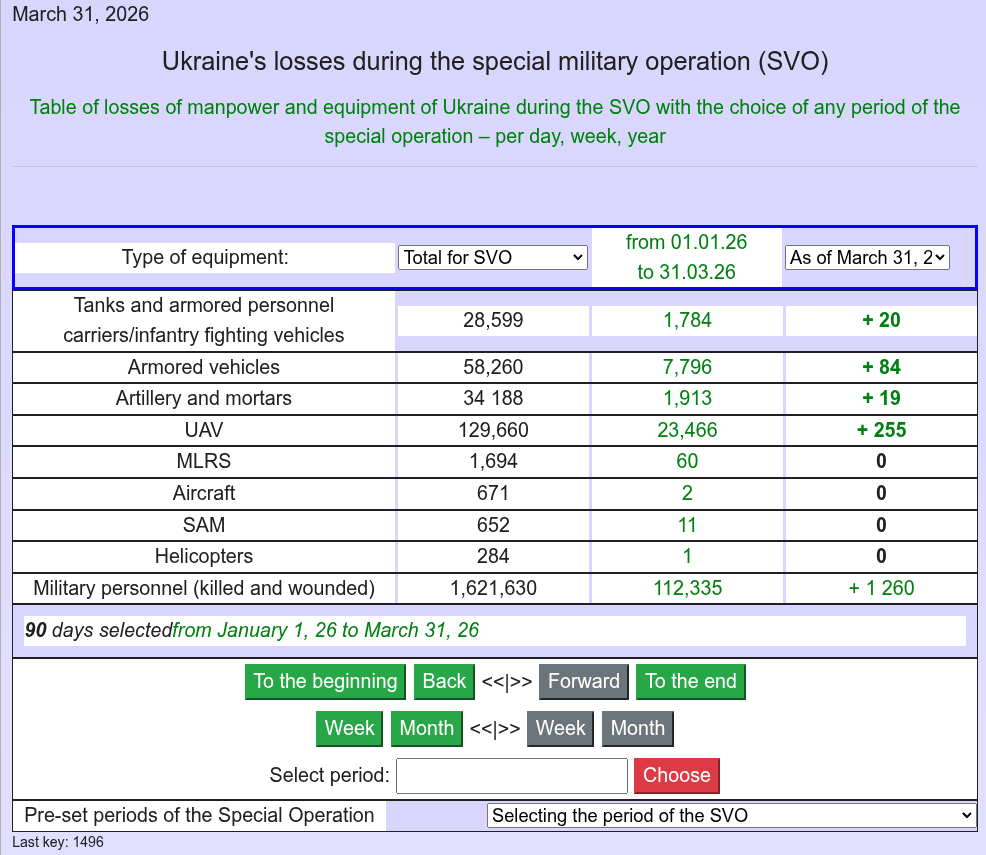Click the armored vehicles daily change '+ 84'
The width and height of the screenshot is (986, 855).
(x=881, y=367)
